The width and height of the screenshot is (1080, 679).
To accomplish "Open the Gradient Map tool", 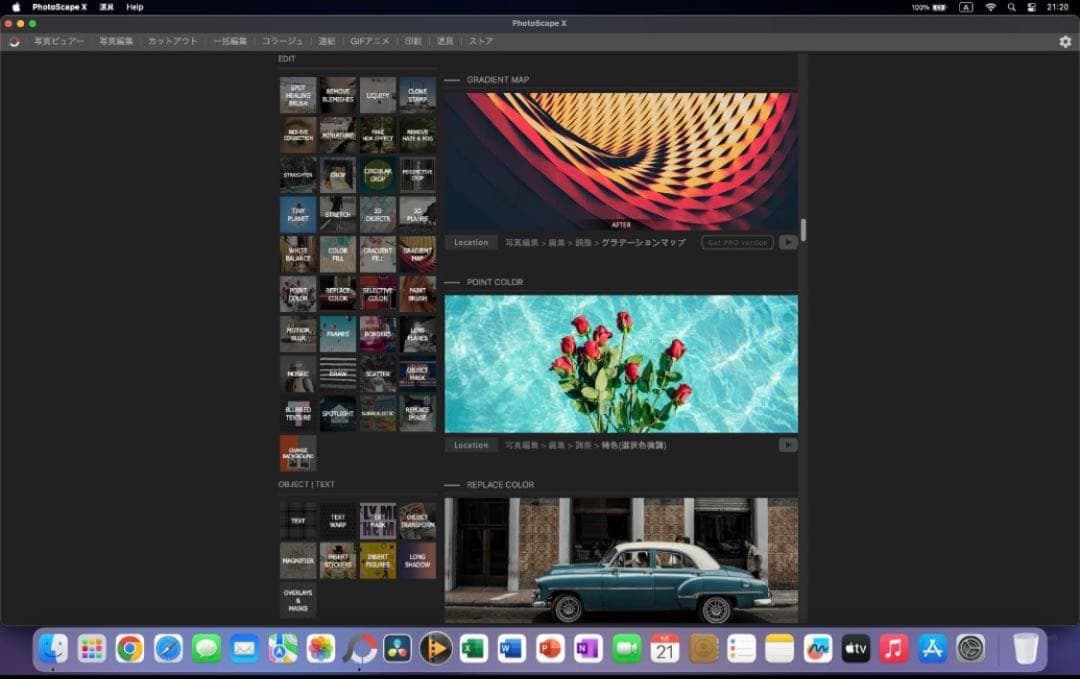I will (x=417, y=253).
